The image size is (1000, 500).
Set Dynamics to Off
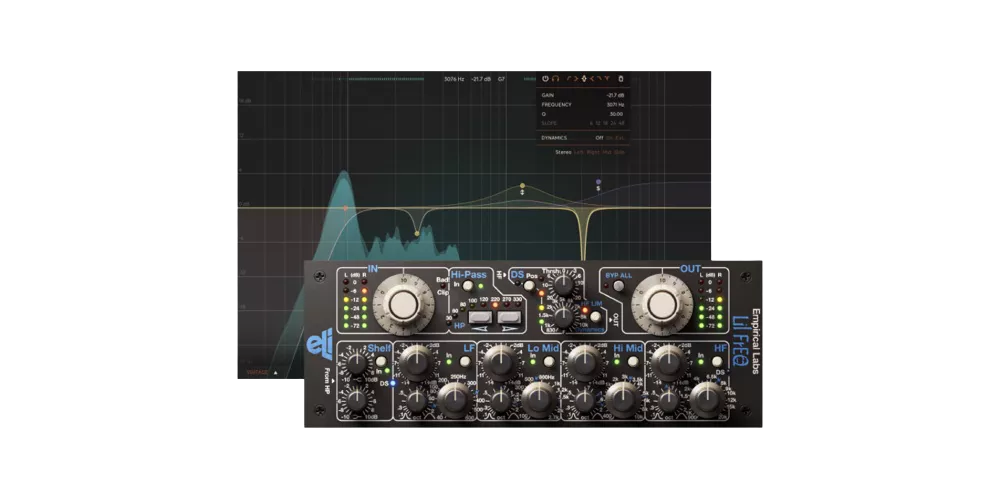(599, 138)
